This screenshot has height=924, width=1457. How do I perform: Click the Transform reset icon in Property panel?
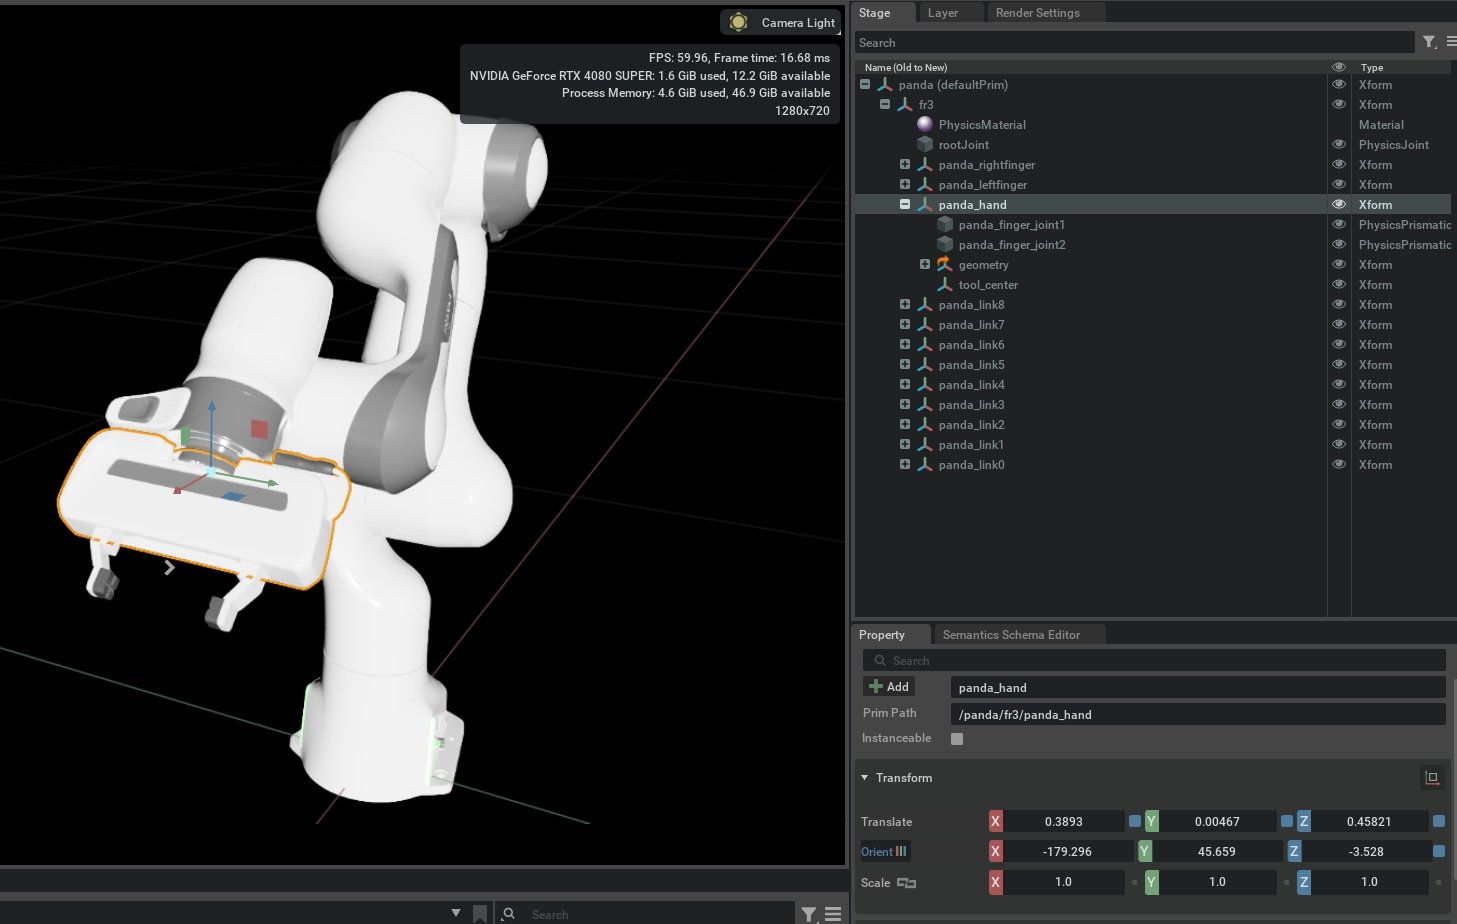pos(1431,777)
